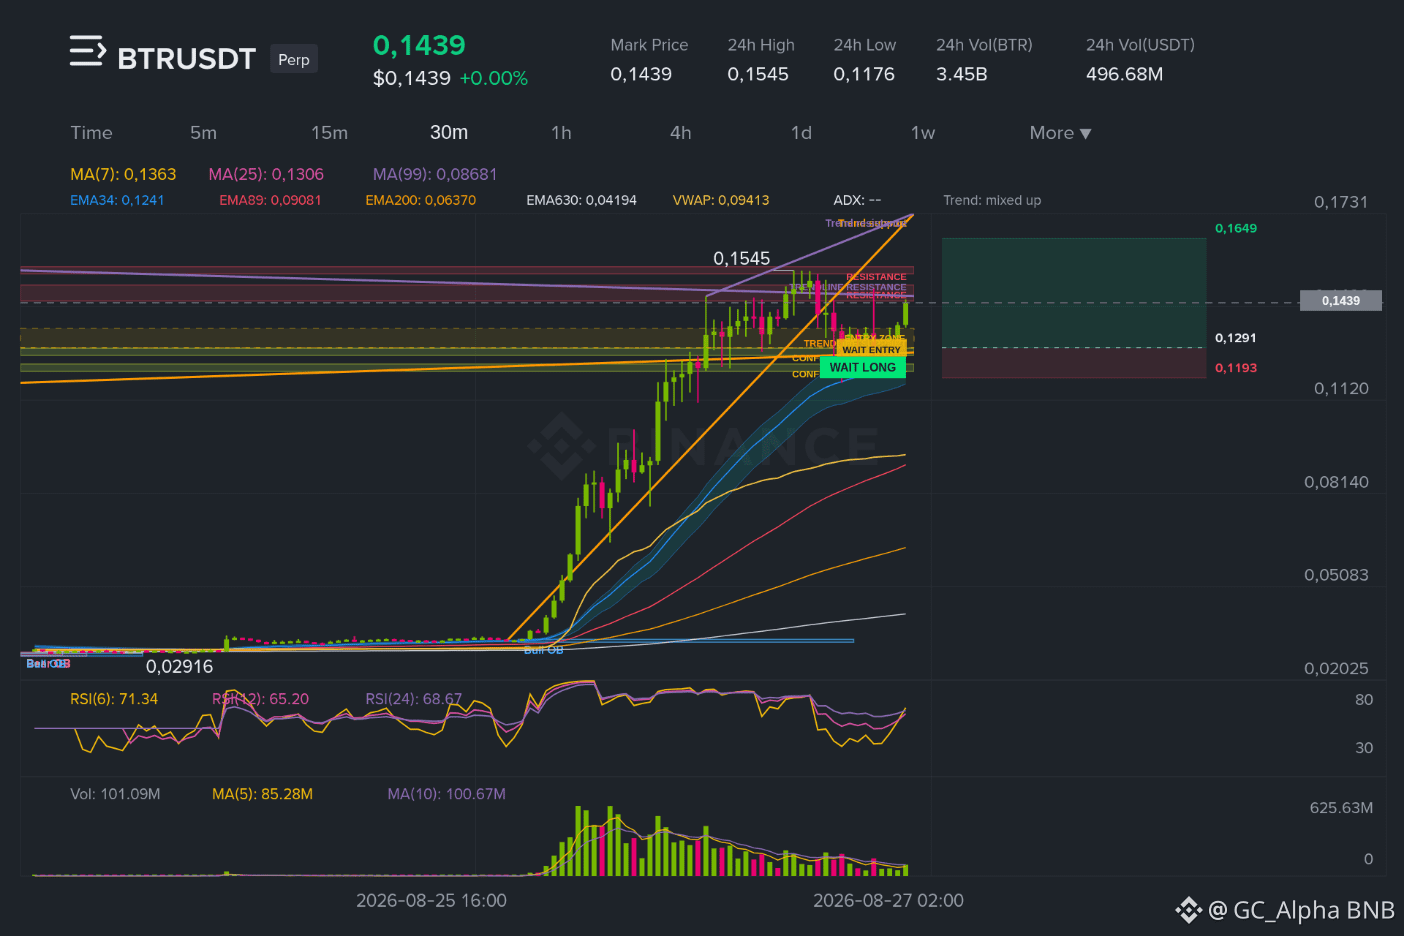This screenshot has height=936, width=1404.
Task: Click the VWAP: 0,09413 label
Action: coord(721,200)
